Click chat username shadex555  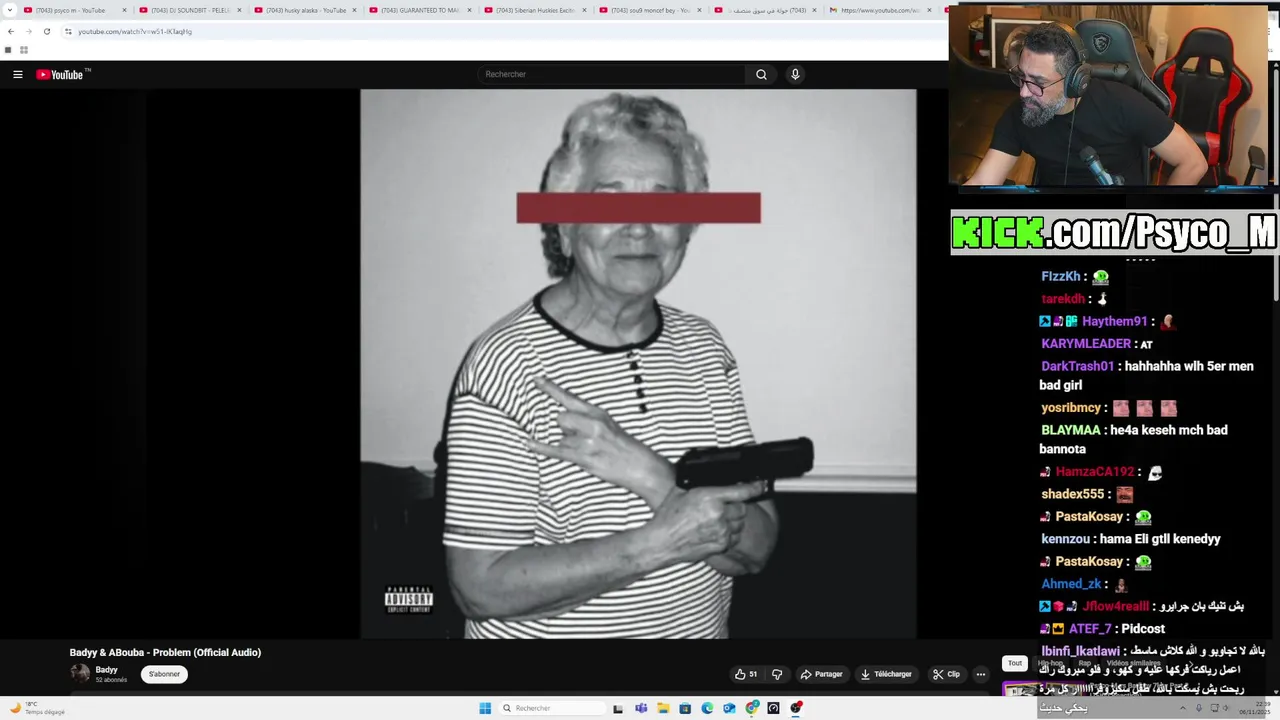(1073, 494)
